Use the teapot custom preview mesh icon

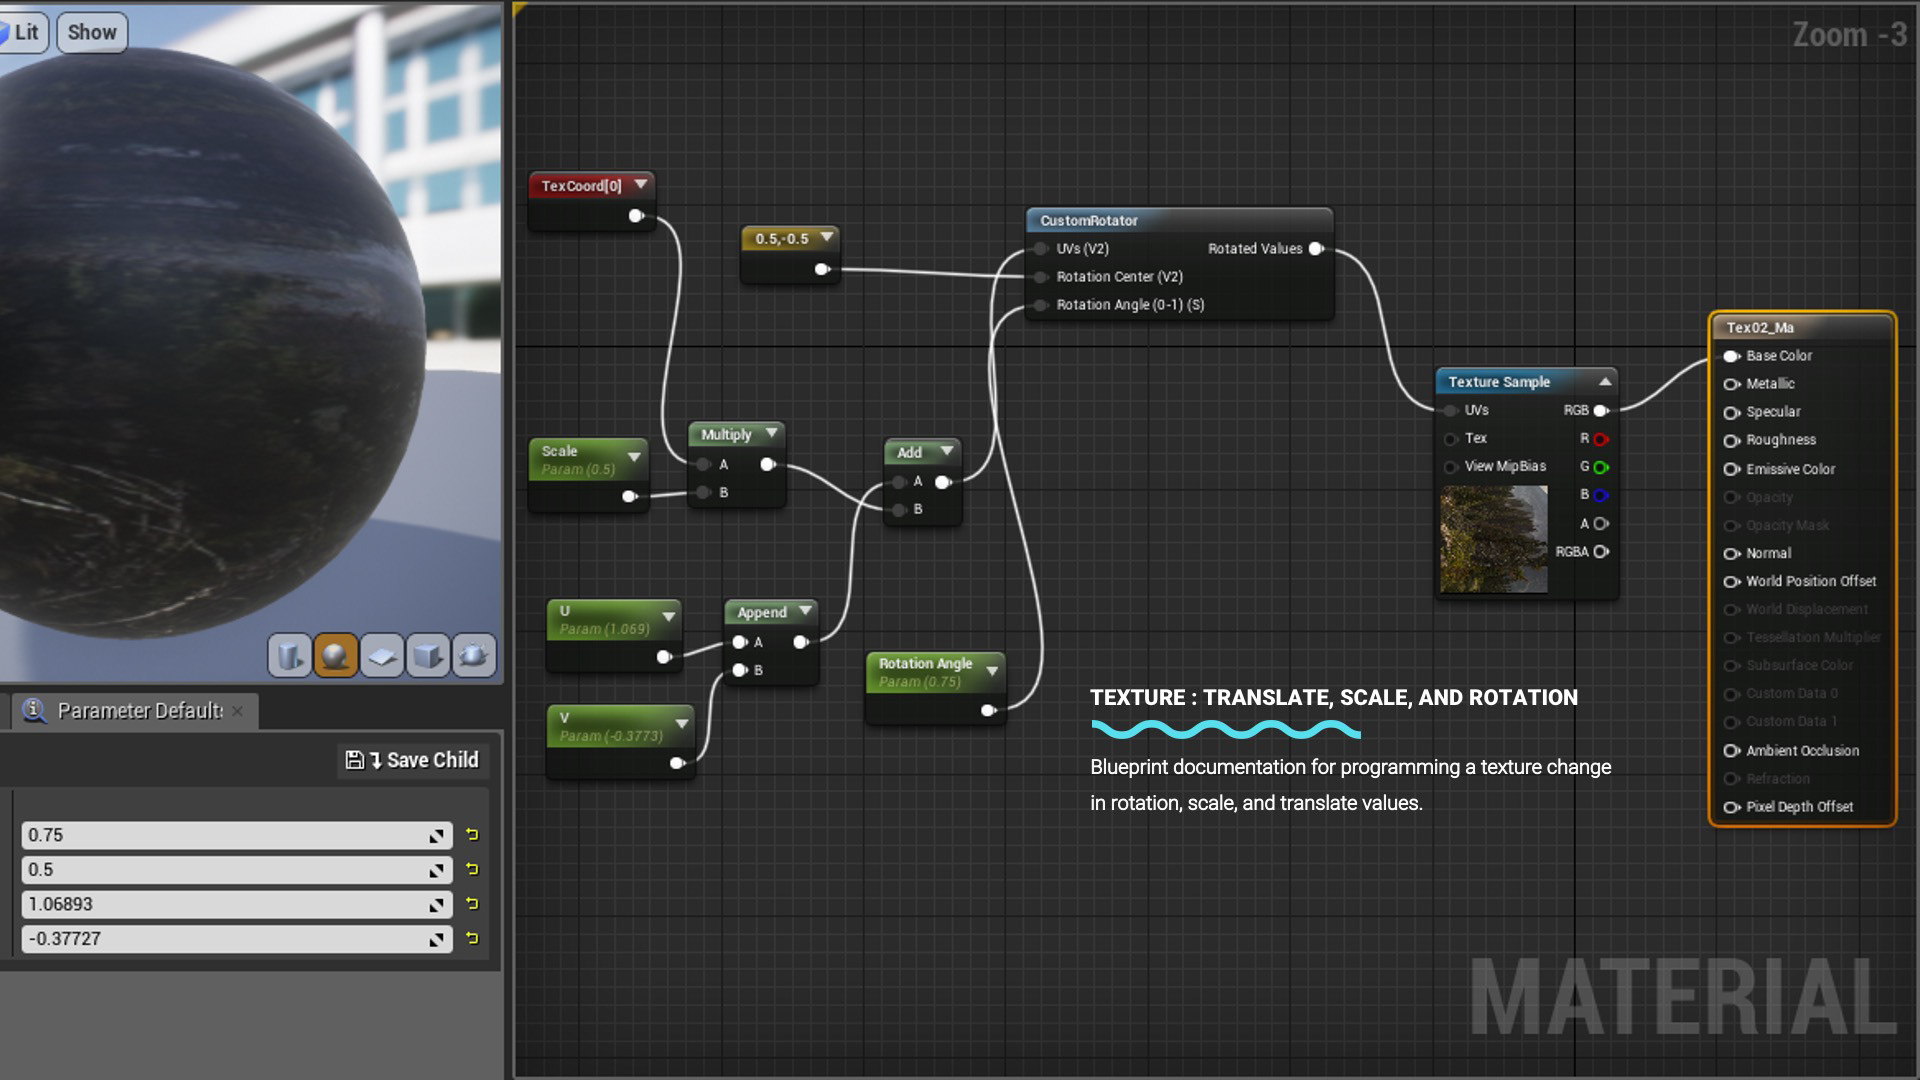474,656
